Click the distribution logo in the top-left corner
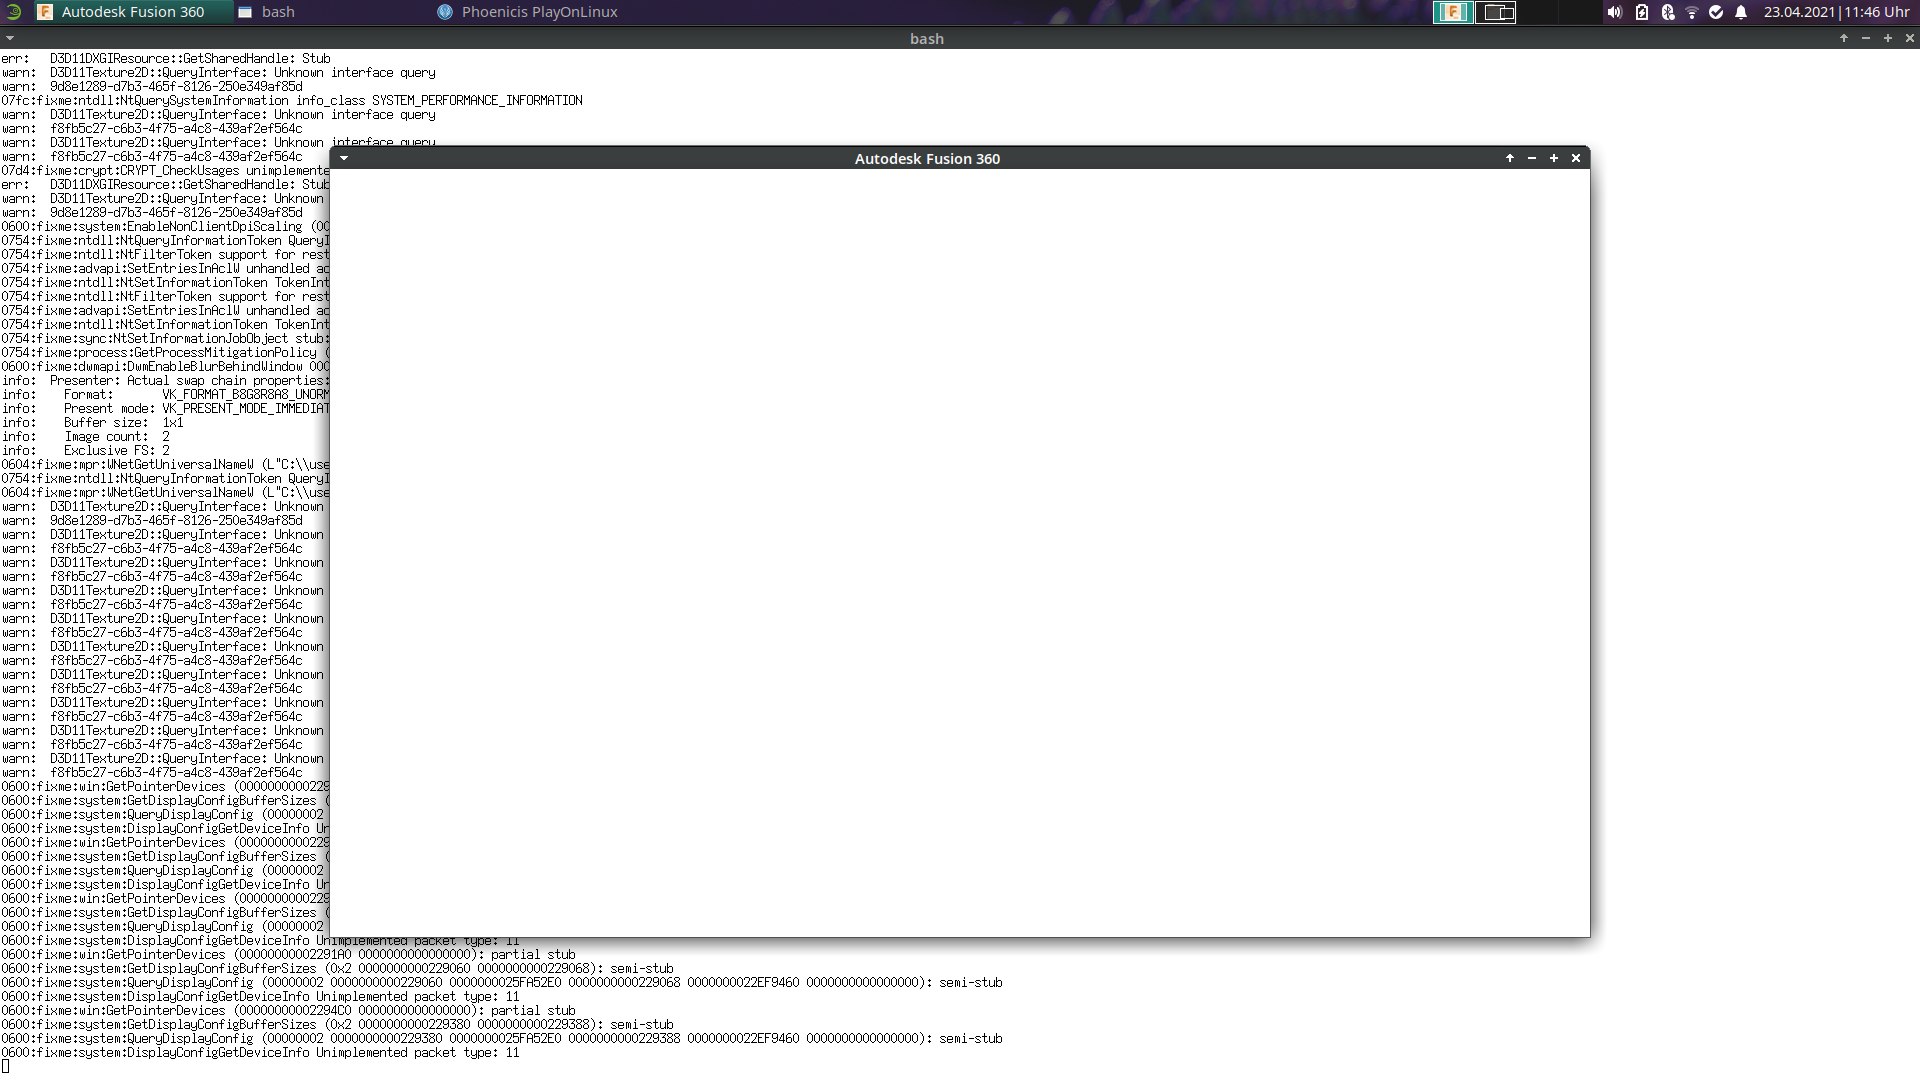Viewport: 1920px width, 1080px height. (13, 12)
